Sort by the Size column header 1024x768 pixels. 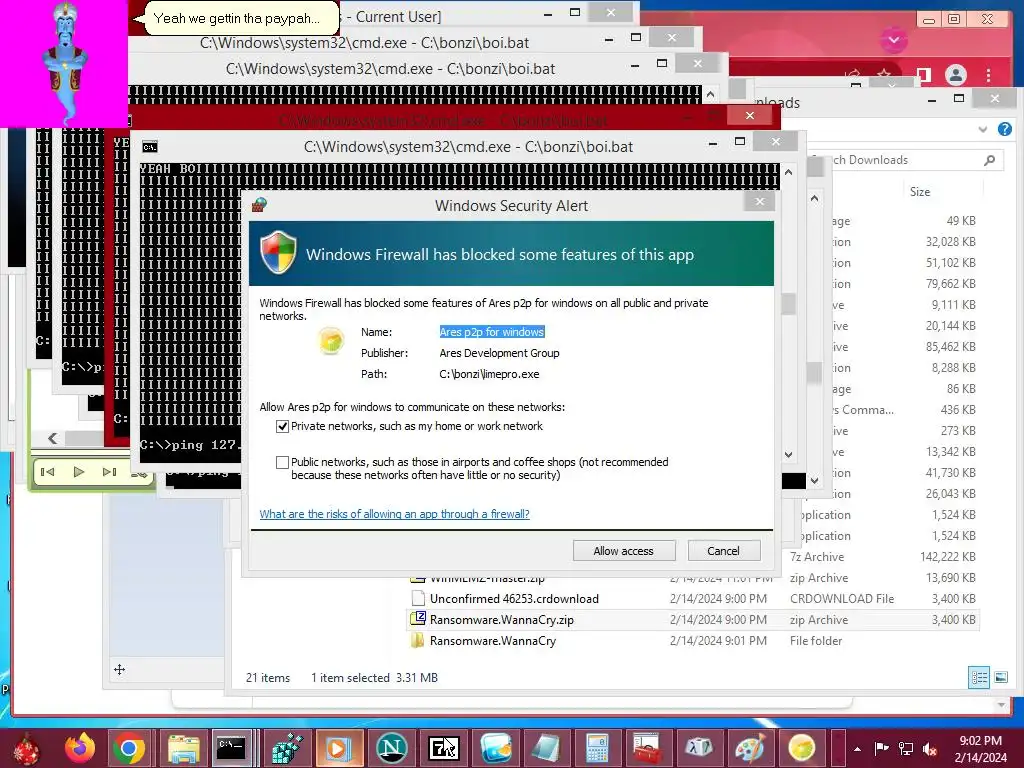tap(920, 191)
